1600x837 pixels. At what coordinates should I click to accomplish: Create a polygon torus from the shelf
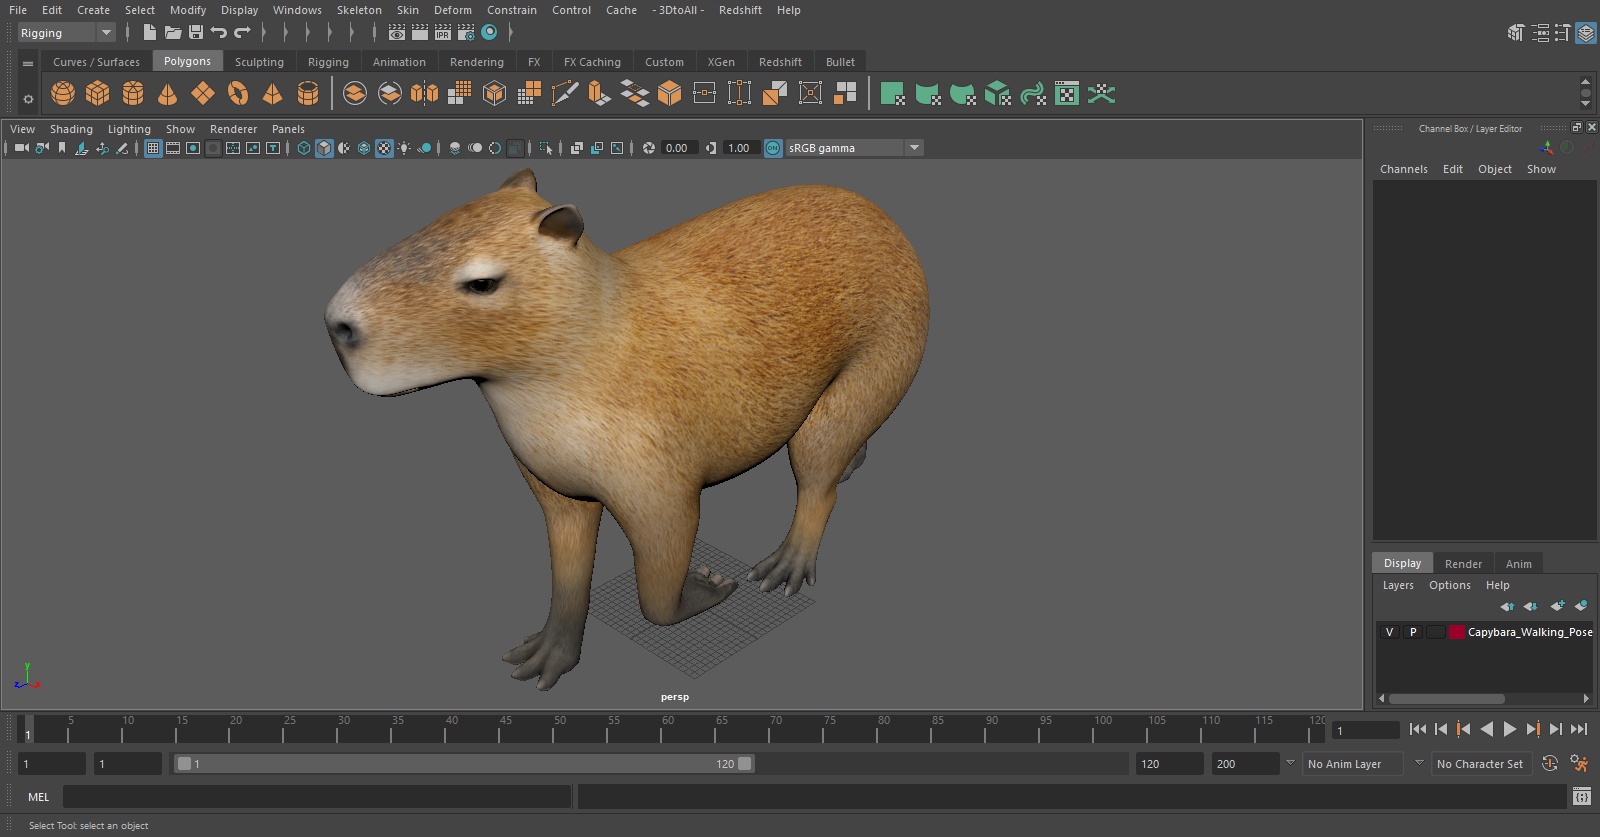click(x=238, y=94)
